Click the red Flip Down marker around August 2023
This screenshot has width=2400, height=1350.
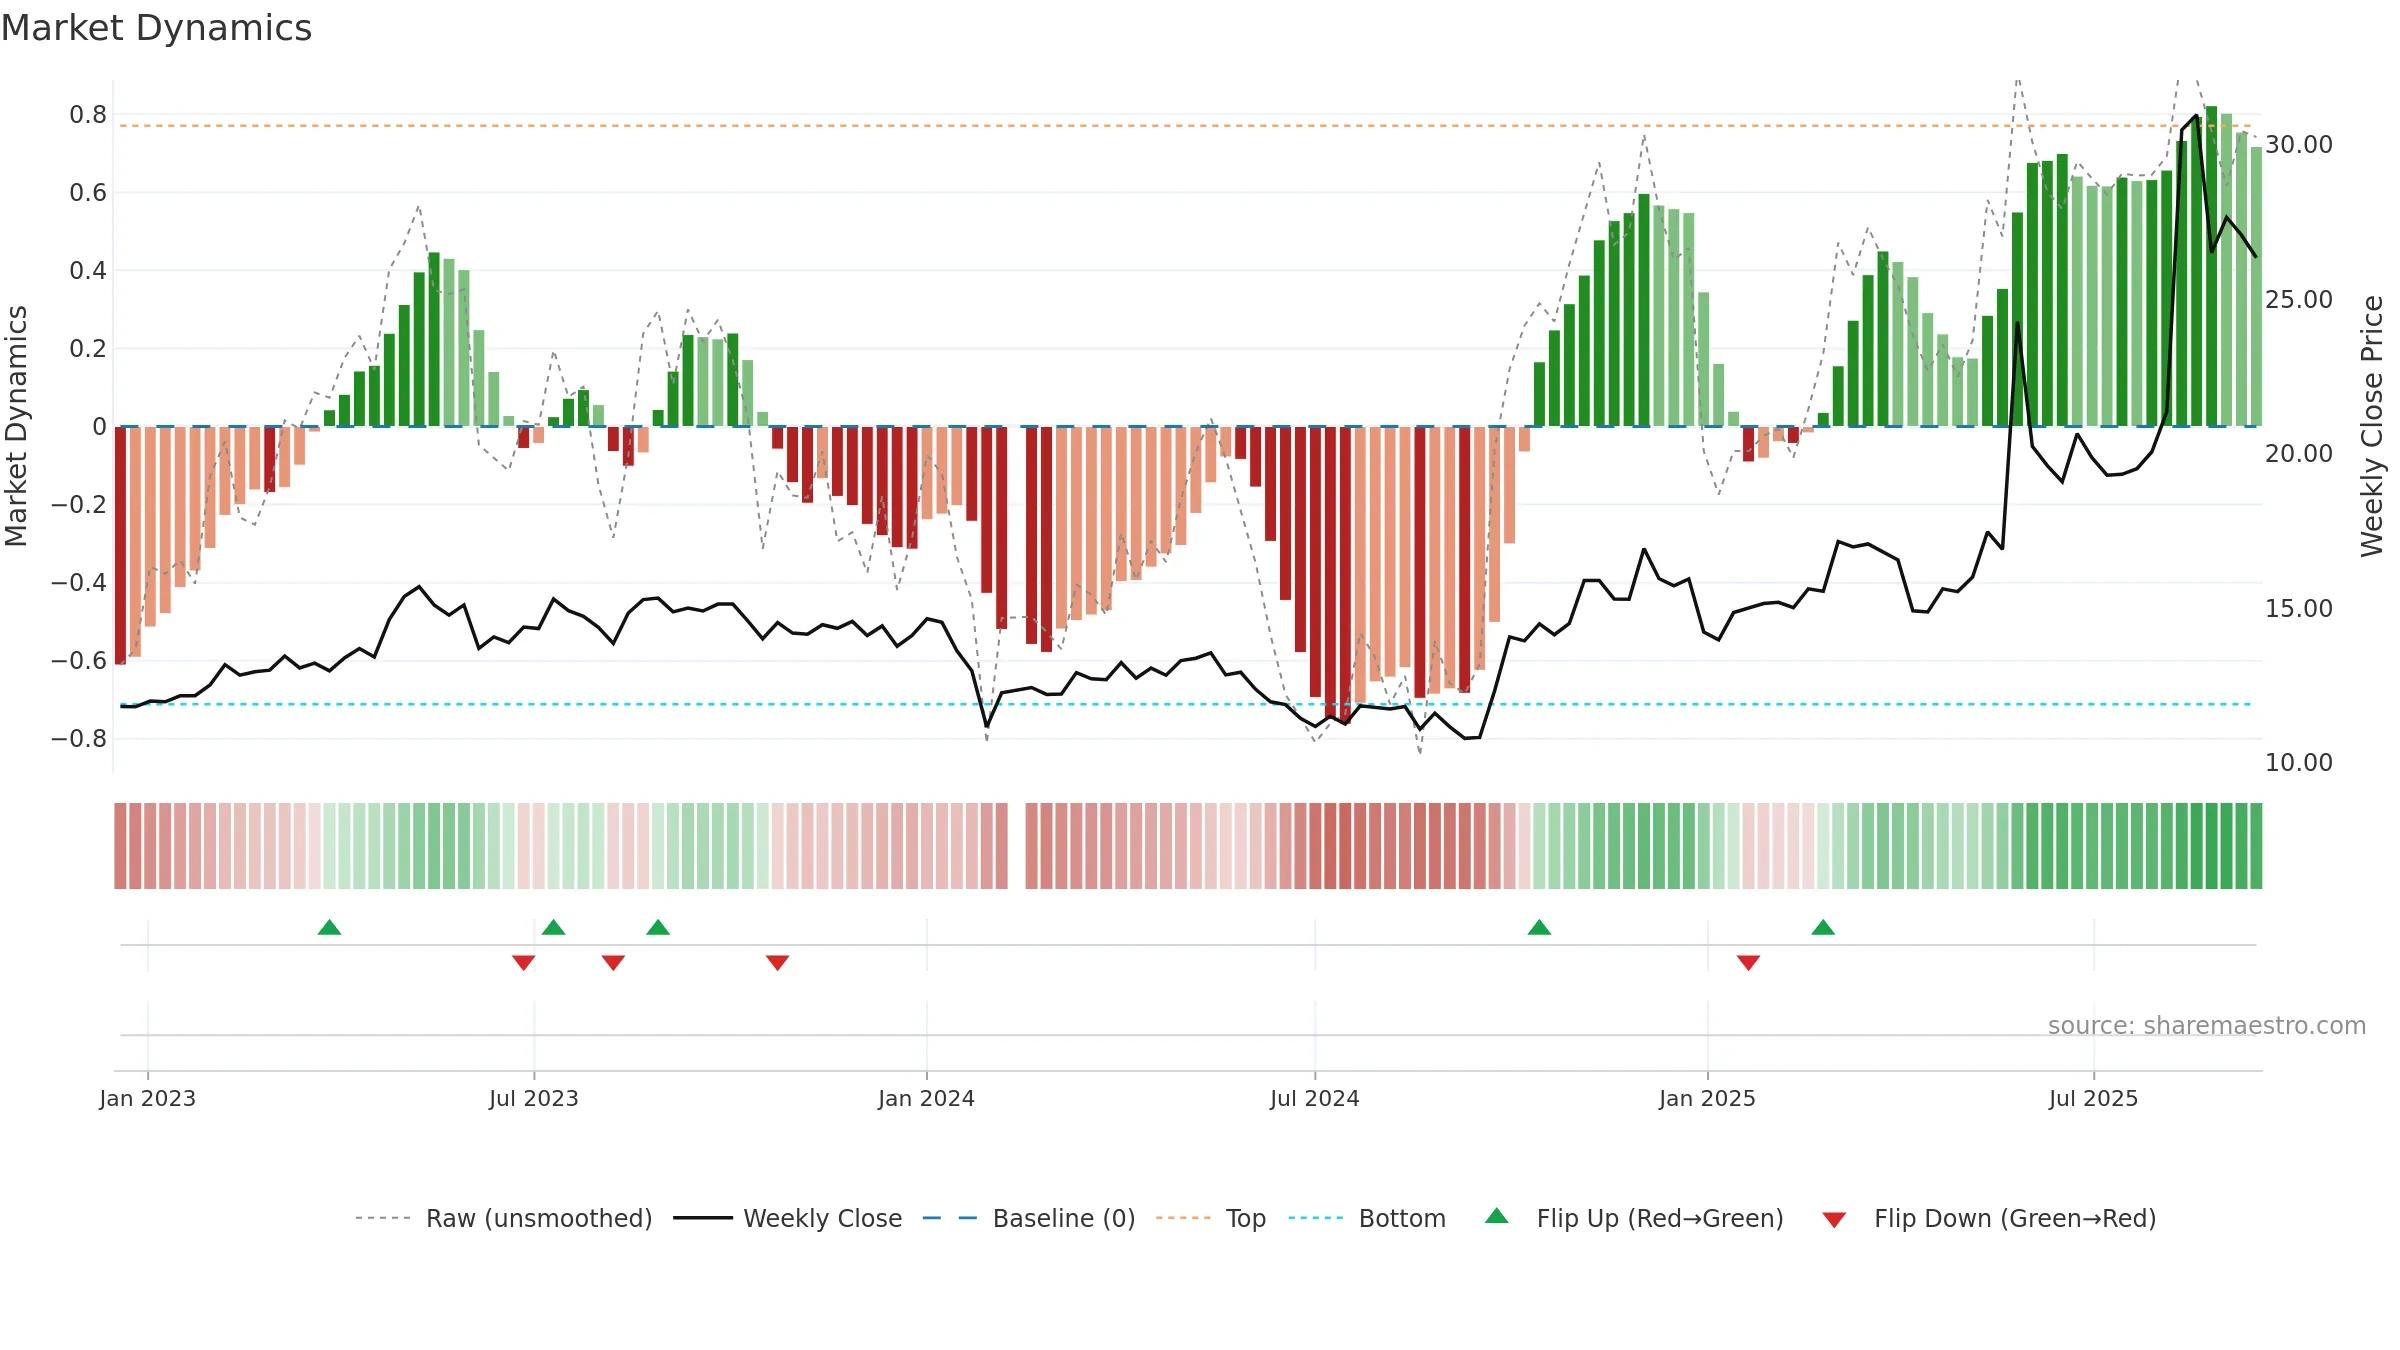[613, 962]
